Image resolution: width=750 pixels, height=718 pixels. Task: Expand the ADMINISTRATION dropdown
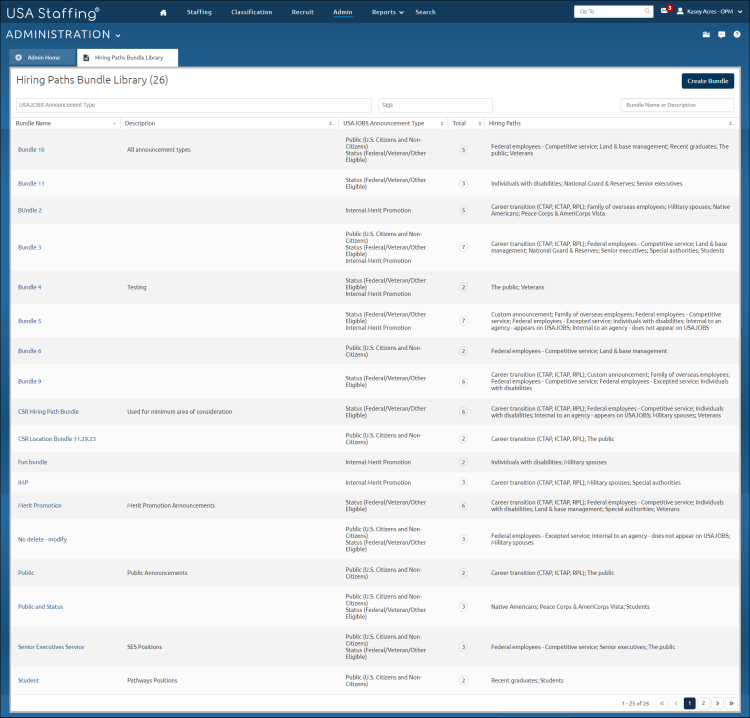(118, 35)
